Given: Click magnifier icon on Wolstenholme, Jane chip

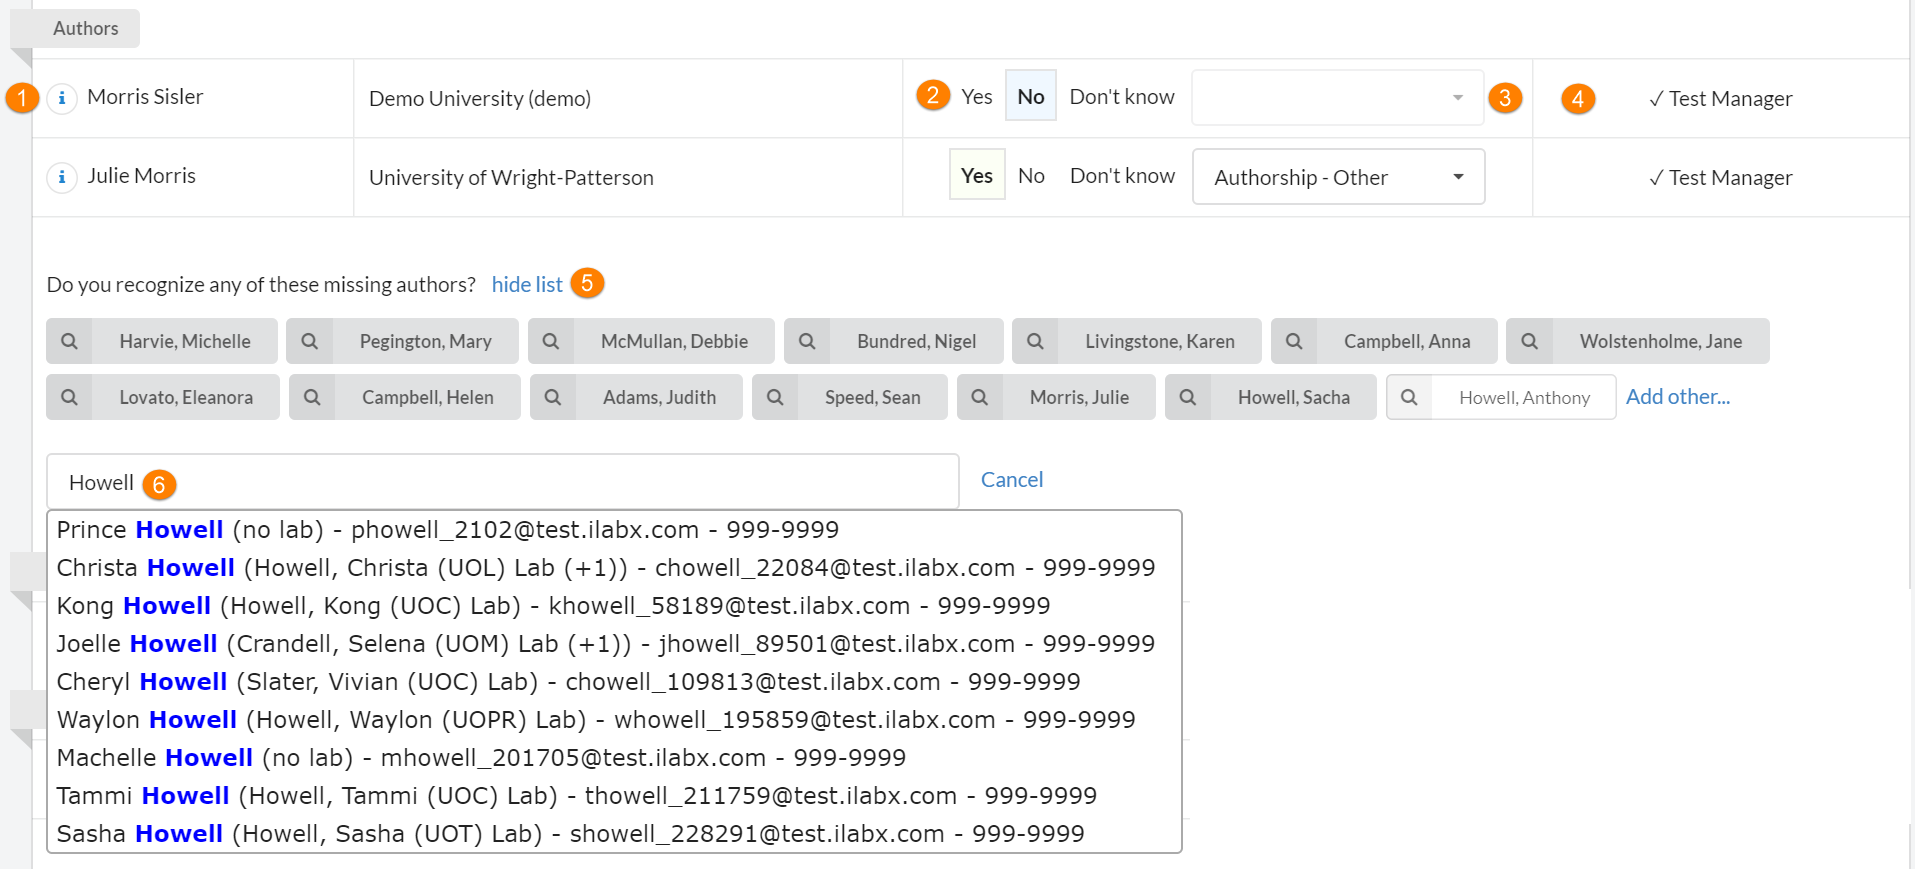Looking at the screenshot, I should point(1529,341).
